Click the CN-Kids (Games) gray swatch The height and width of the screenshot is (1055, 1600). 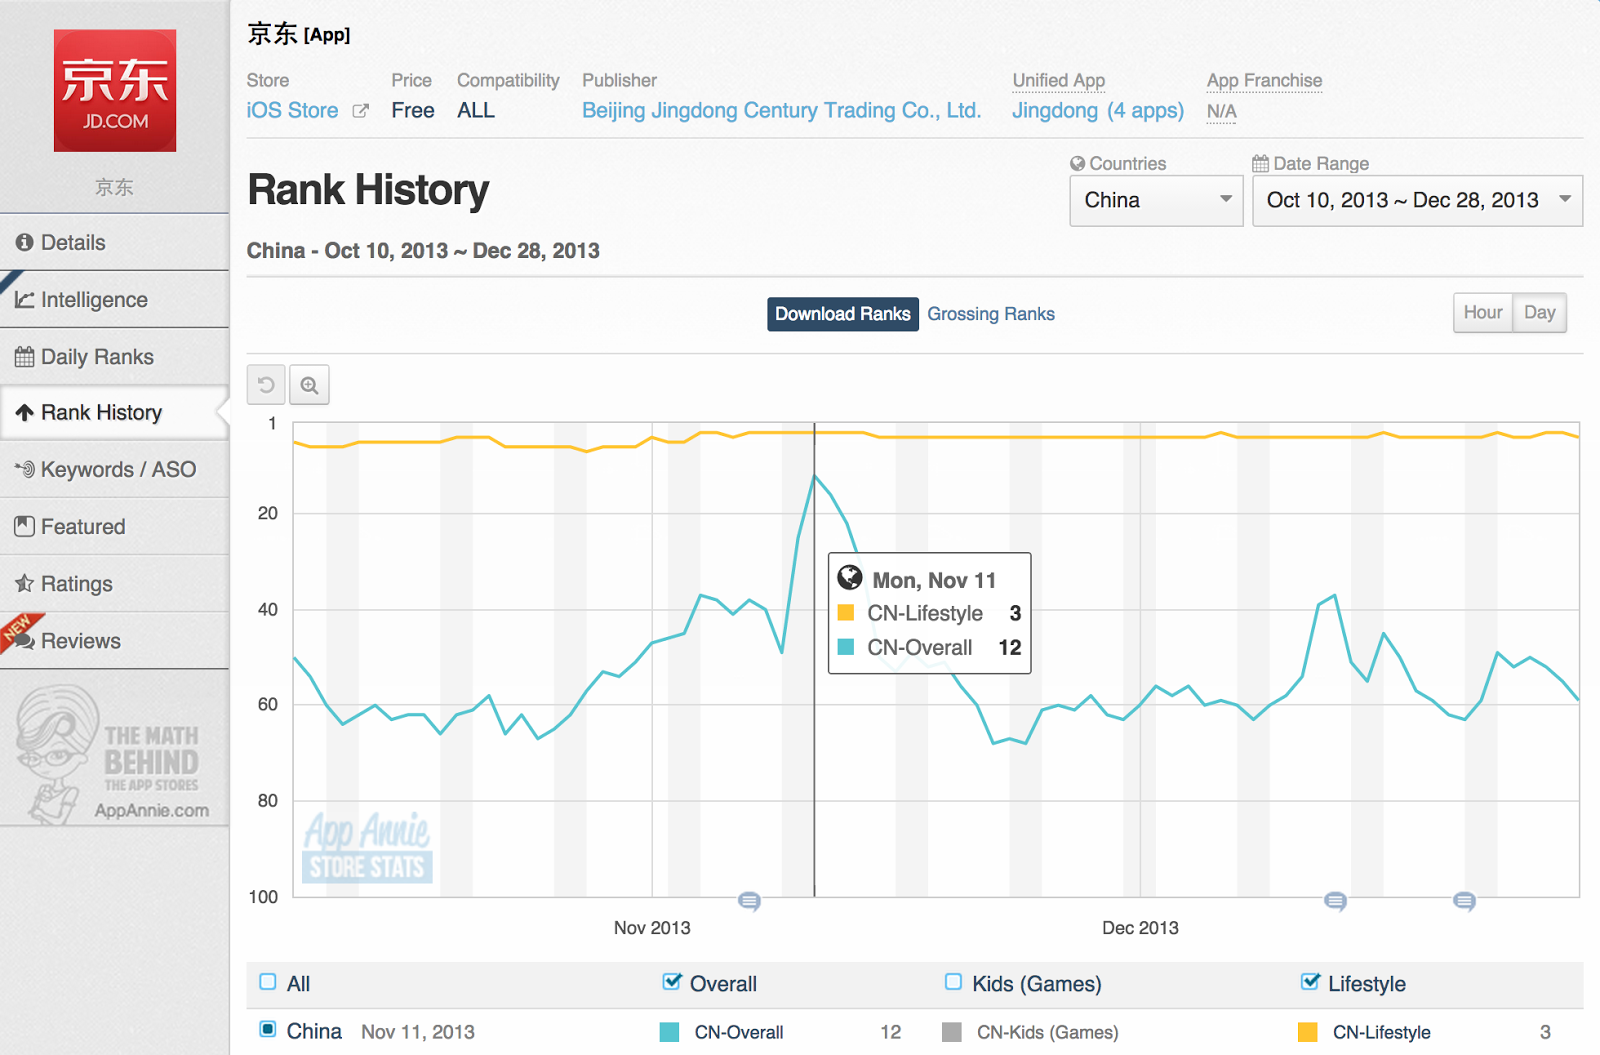pos(952,1032)
